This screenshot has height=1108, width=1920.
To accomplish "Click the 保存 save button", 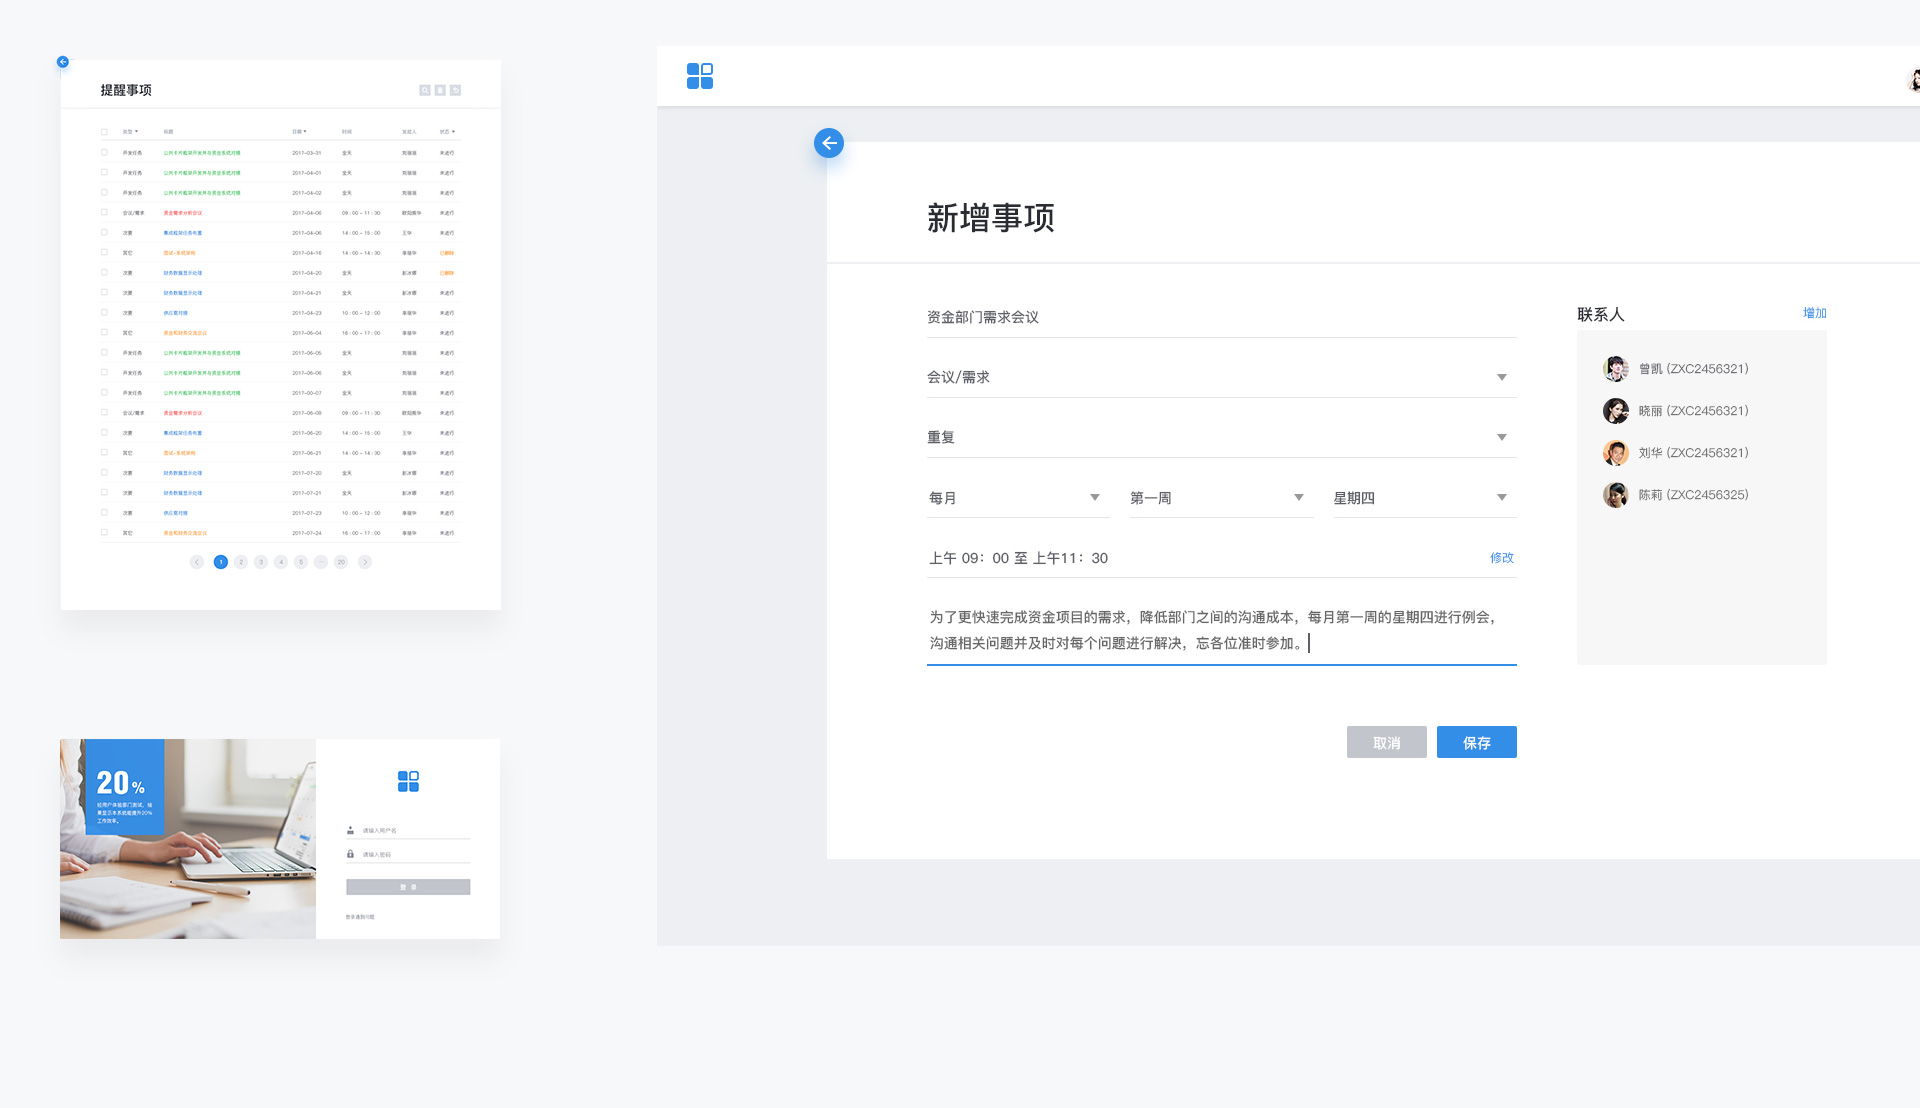I will click(x=1476, y=742).
